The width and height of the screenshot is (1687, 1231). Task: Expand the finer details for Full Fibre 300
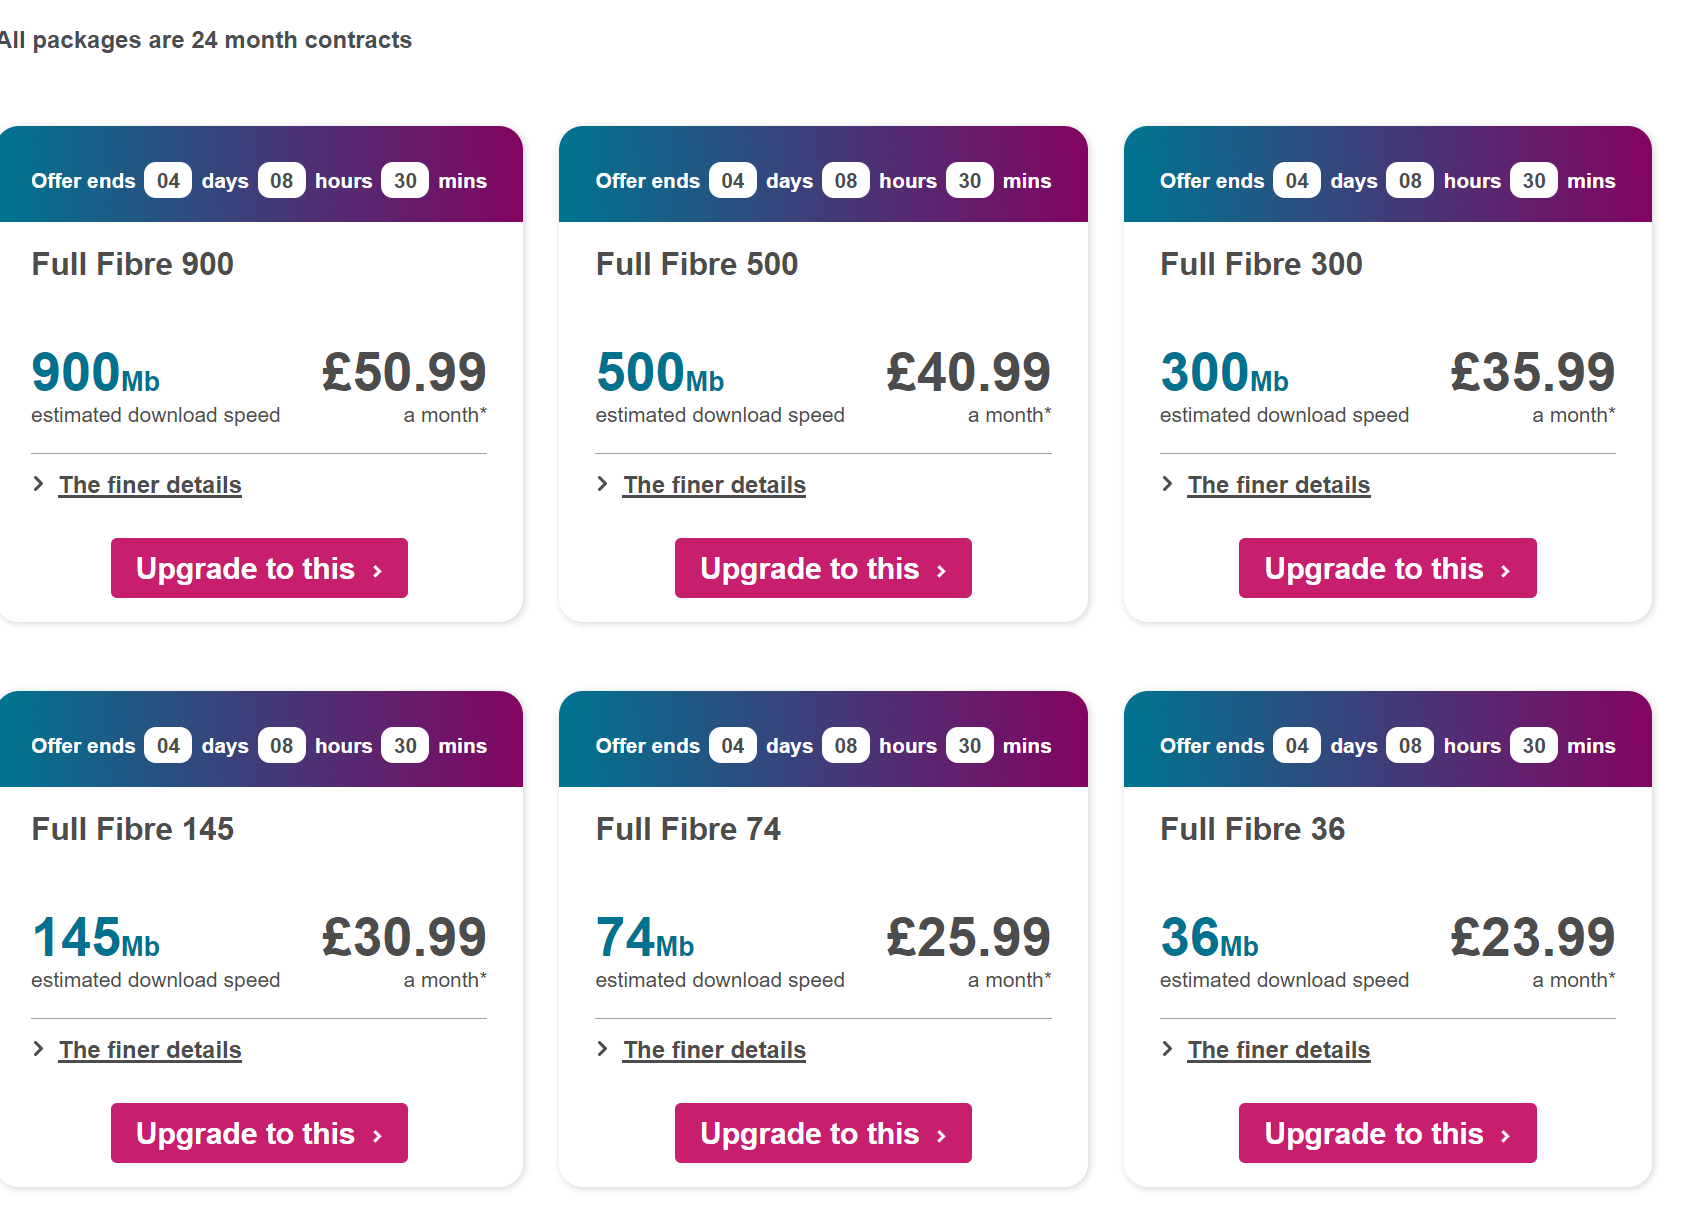(x=1278, y=484)
